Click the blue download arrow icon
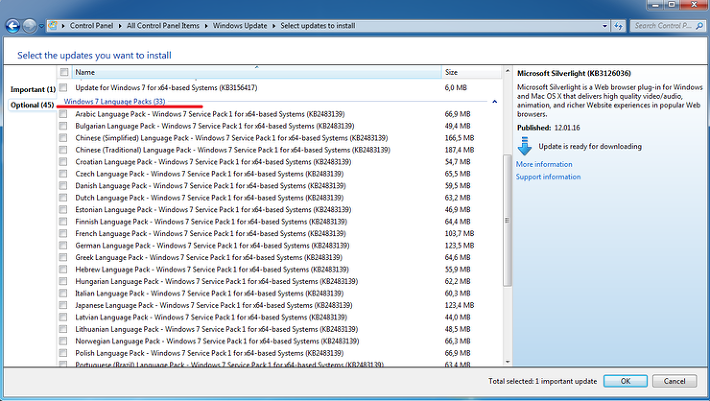710x401 pixels. [524, 147]
